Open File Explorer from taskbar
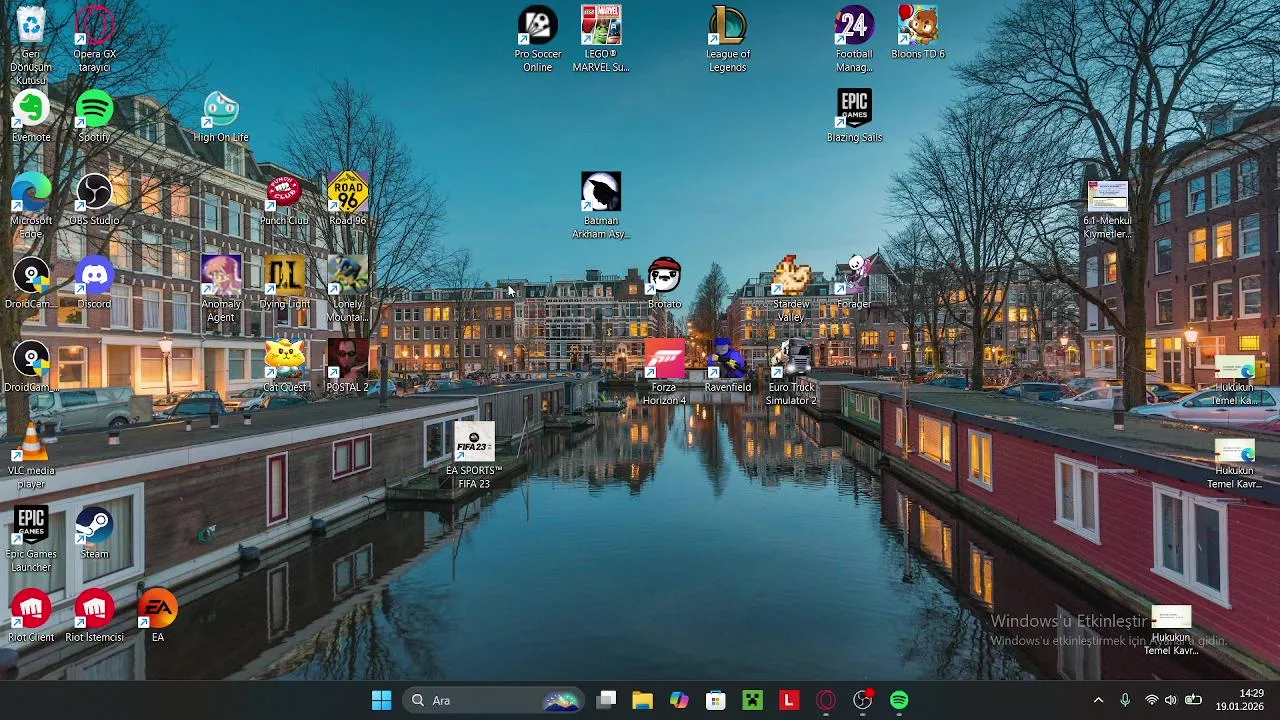1280x720 pixels. (642, 700)
